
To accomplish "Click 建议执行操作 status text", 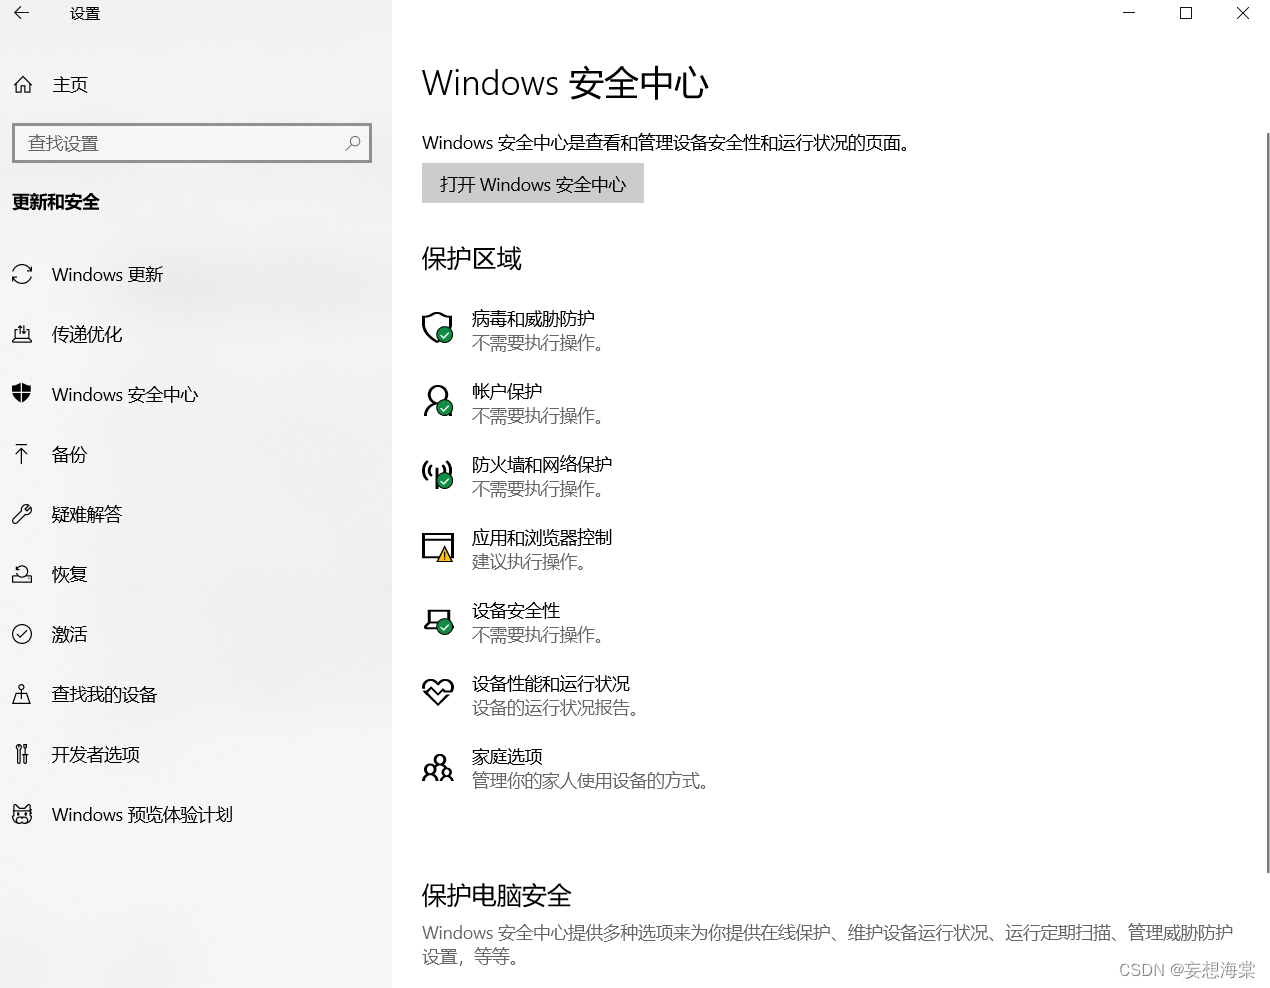I will click(530, 562).
